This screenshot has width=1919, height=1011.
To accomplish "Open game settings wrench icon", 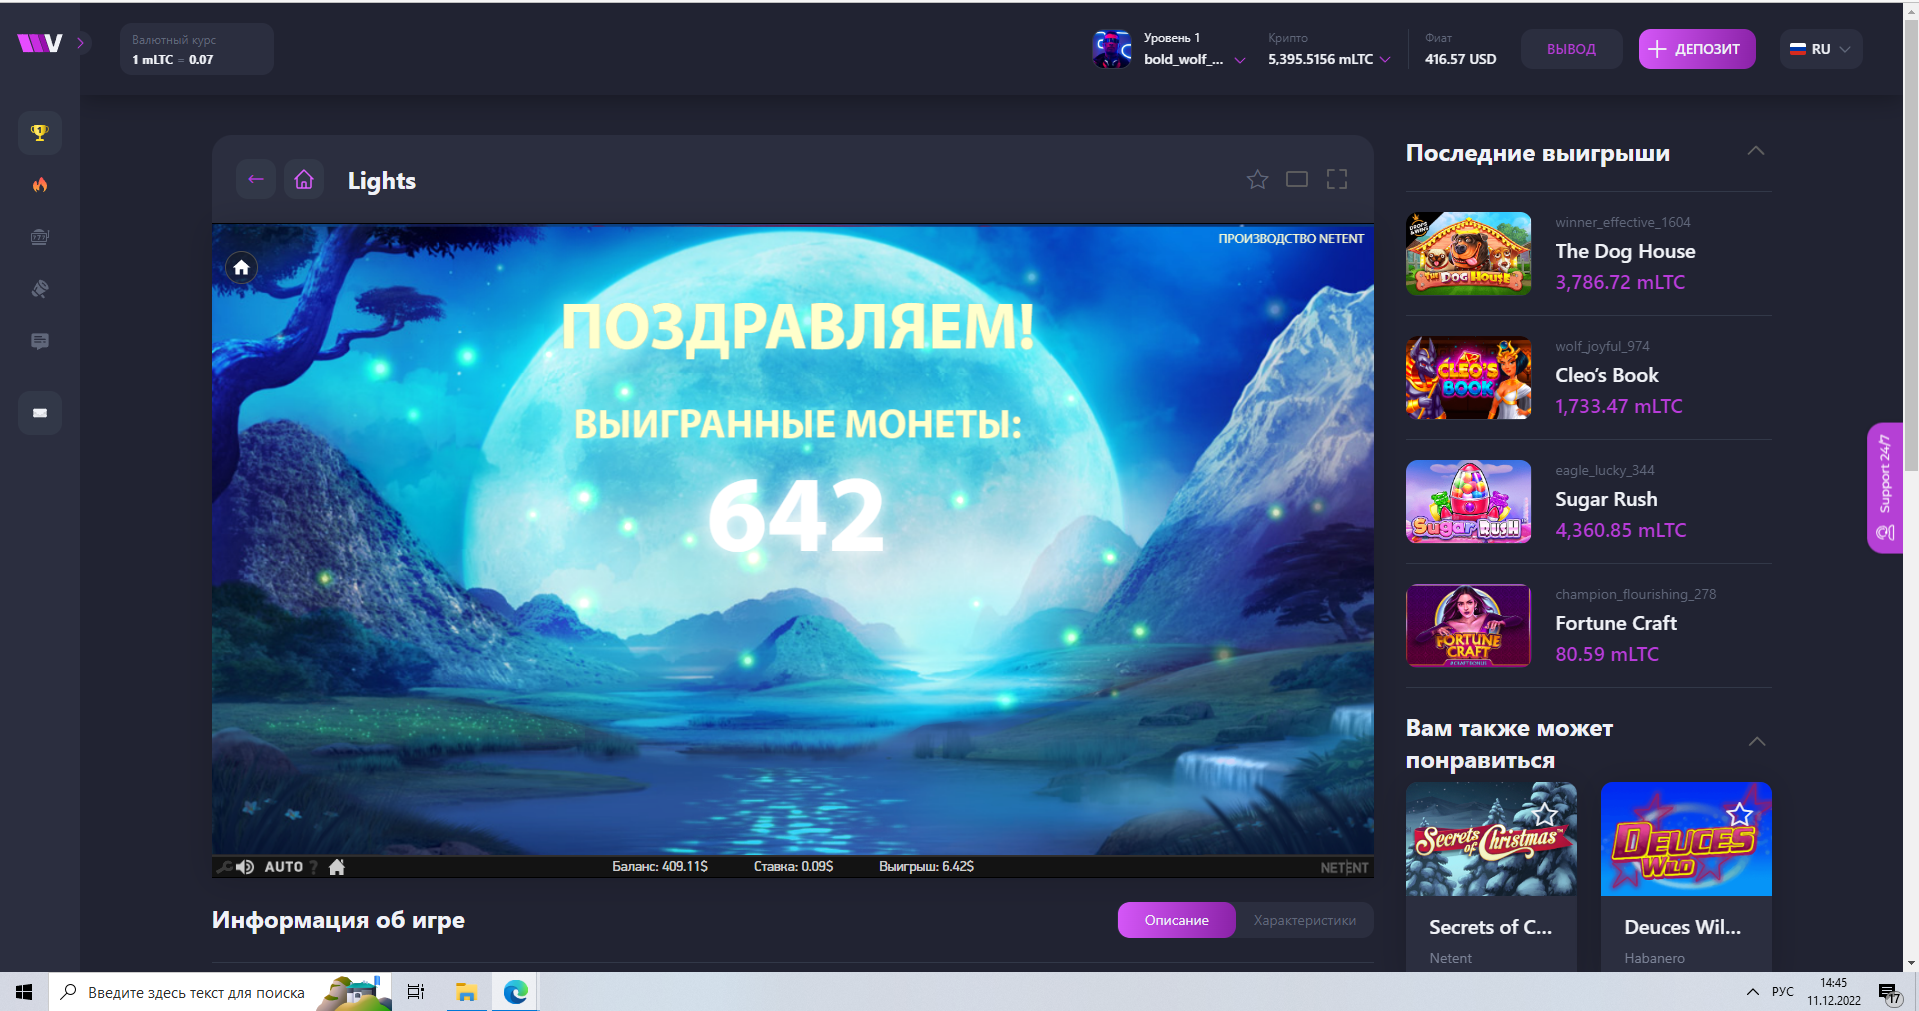I will pos(224,867).
